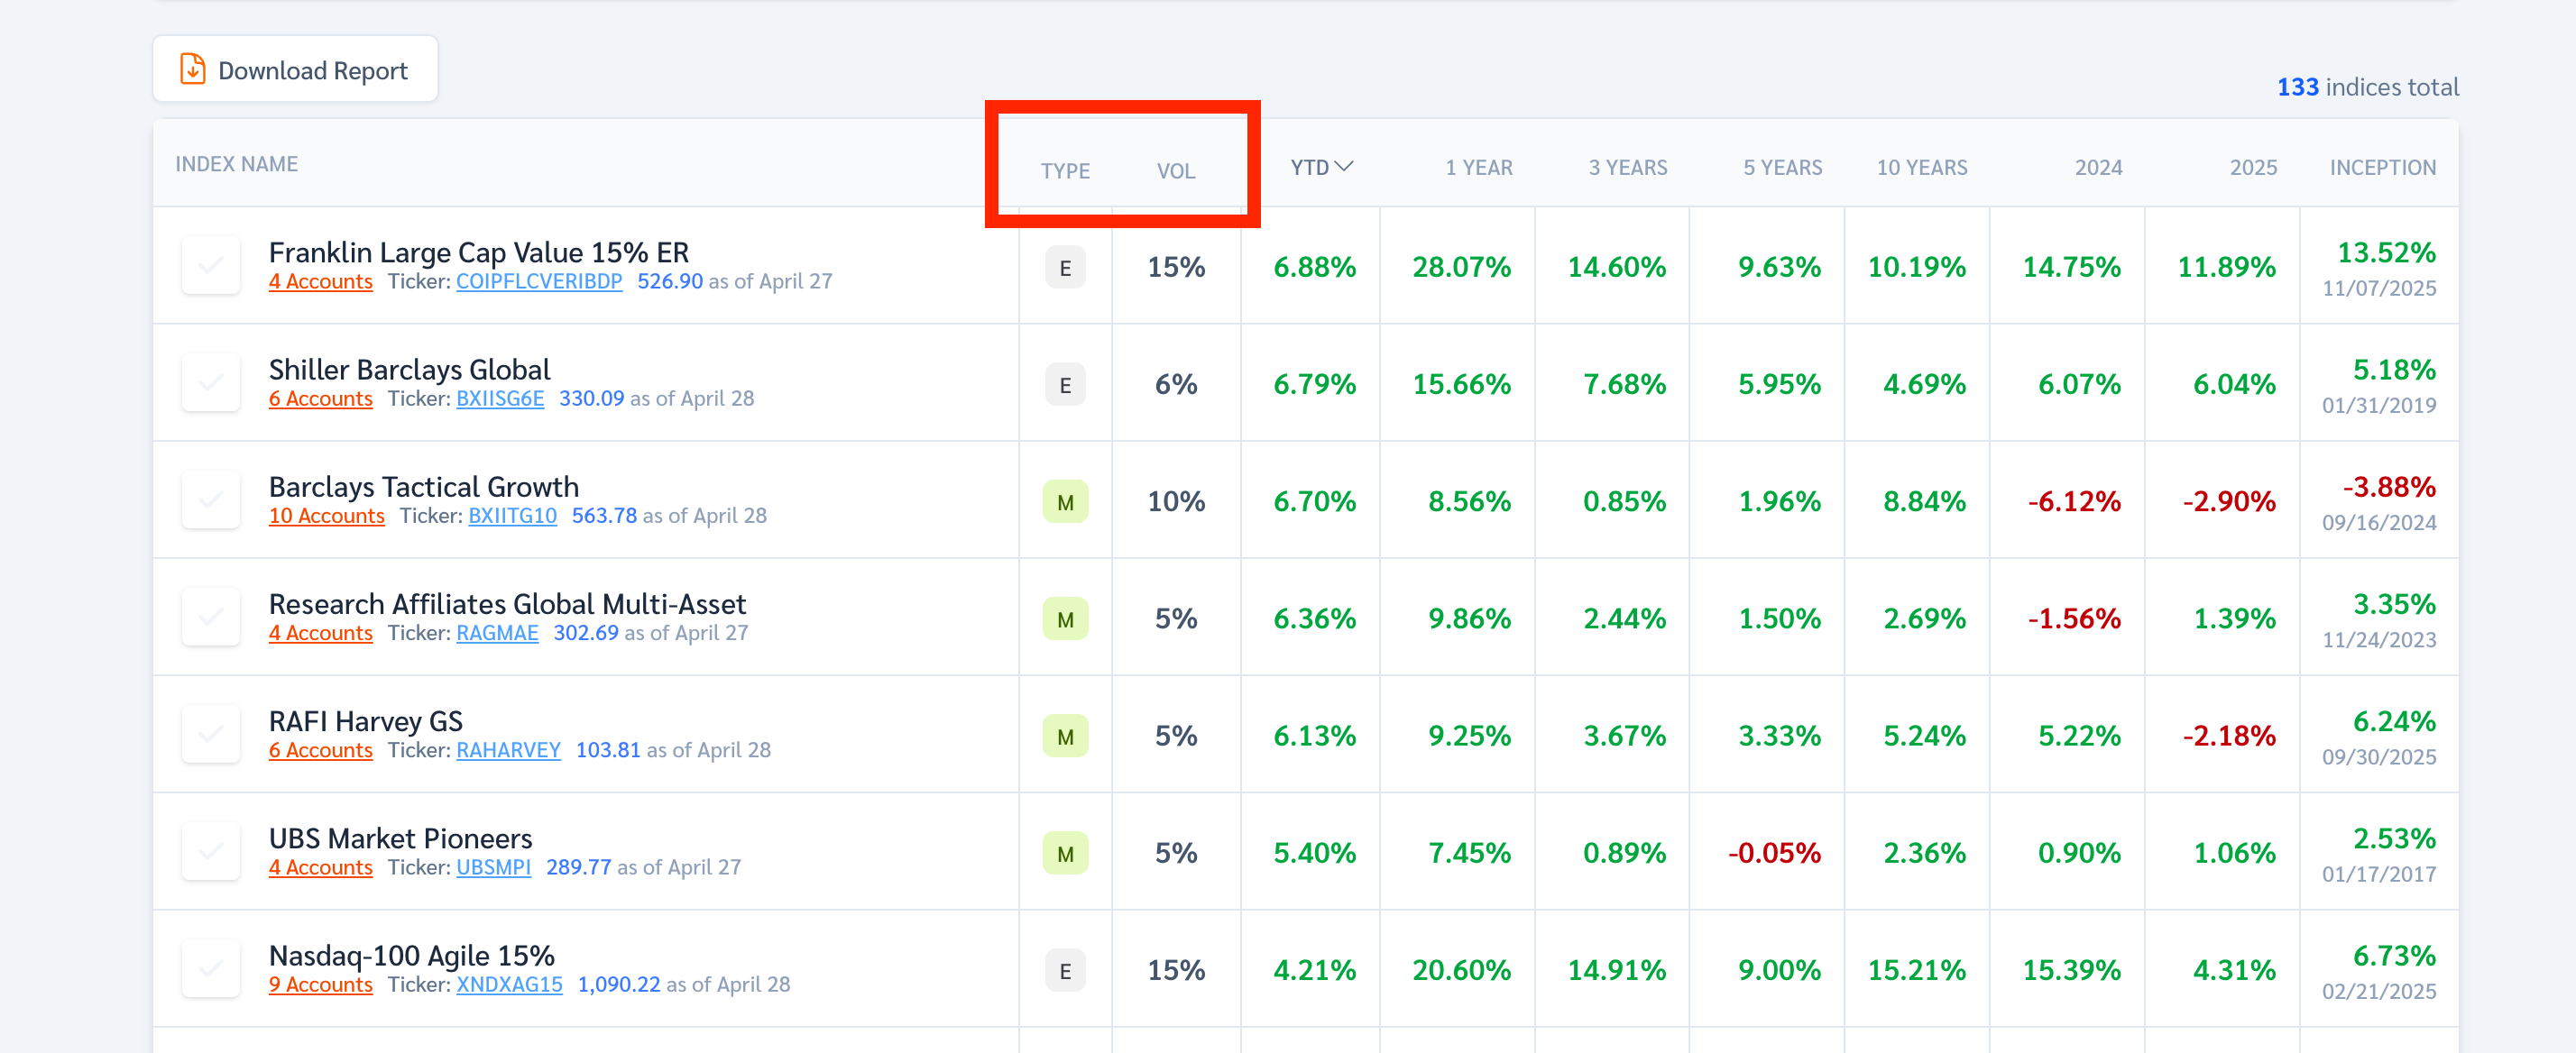2576x1053 pixels.
Task: Sort by 5 YEARS column header
Action: click(x=1783, y=167)
